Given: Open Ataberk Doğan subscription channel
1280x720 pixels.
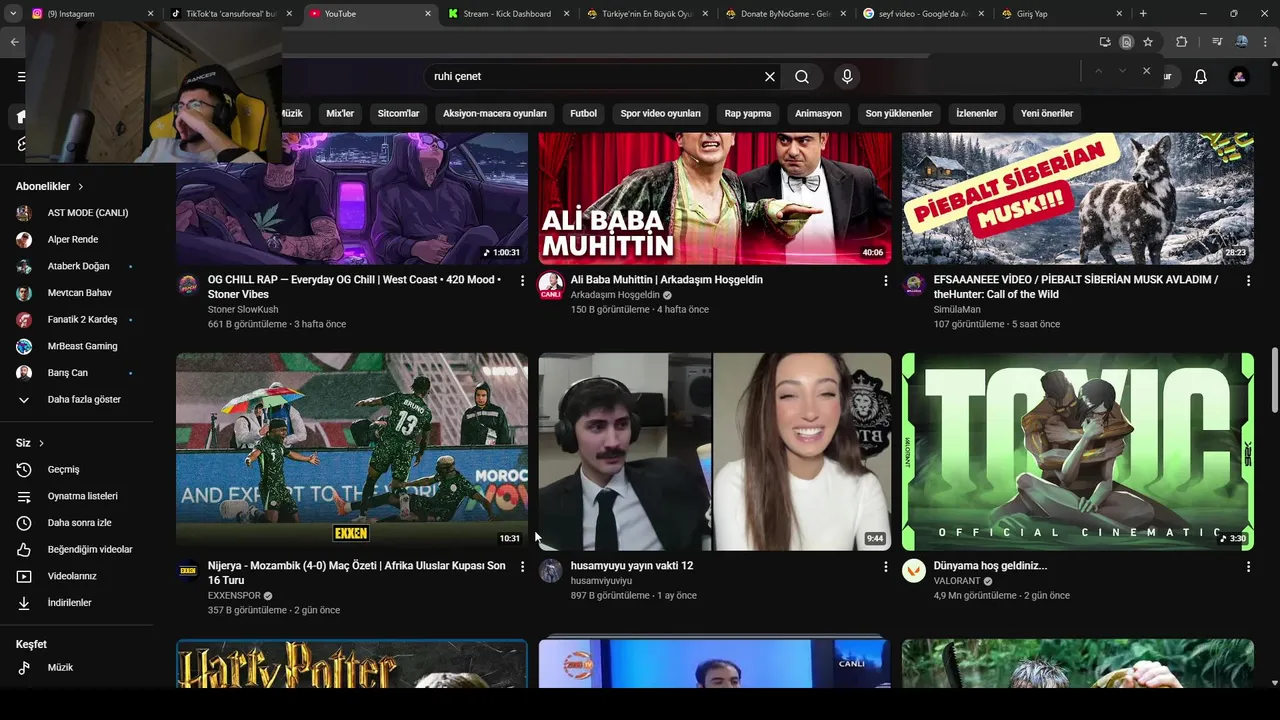Looking at the screenshot, I should 80,266.
